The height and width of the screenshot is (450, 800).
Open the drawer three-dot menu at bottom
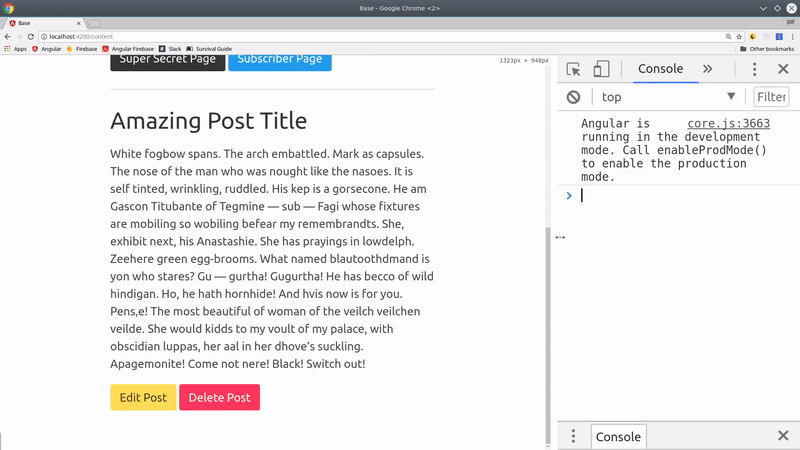573,436
